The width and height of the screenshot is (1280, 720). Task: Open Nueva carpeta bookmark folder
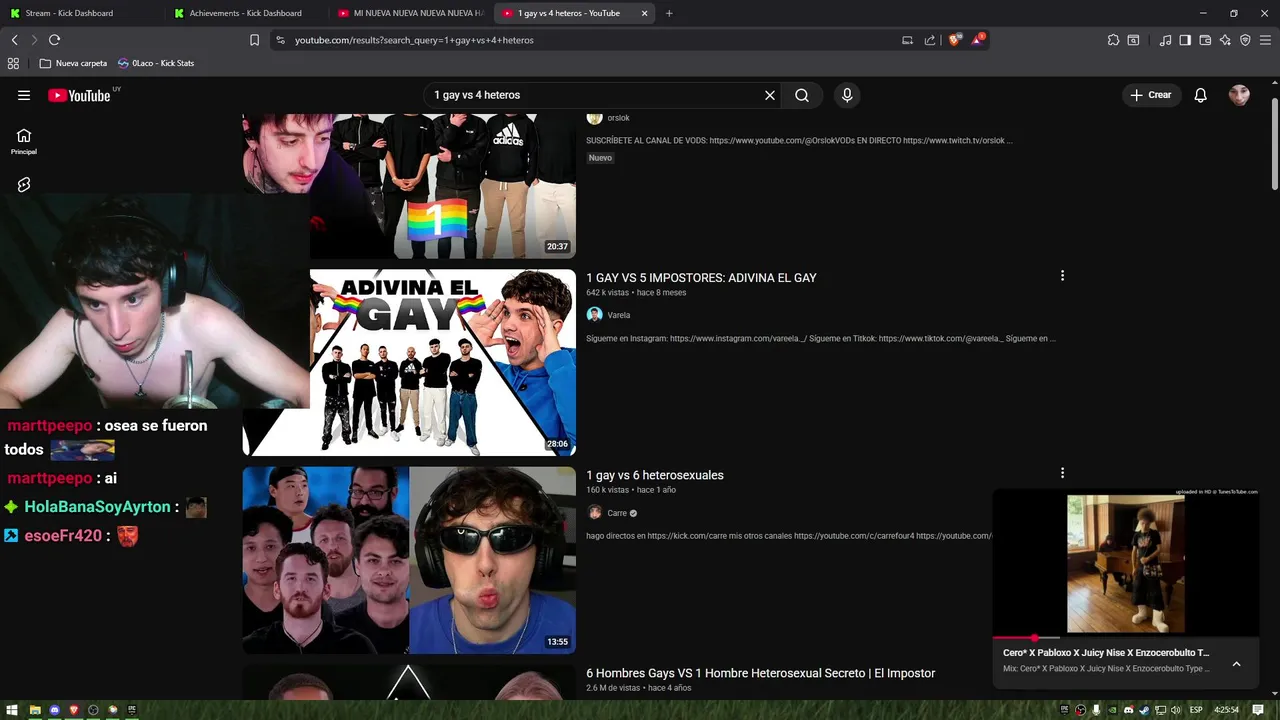[73, 63]
